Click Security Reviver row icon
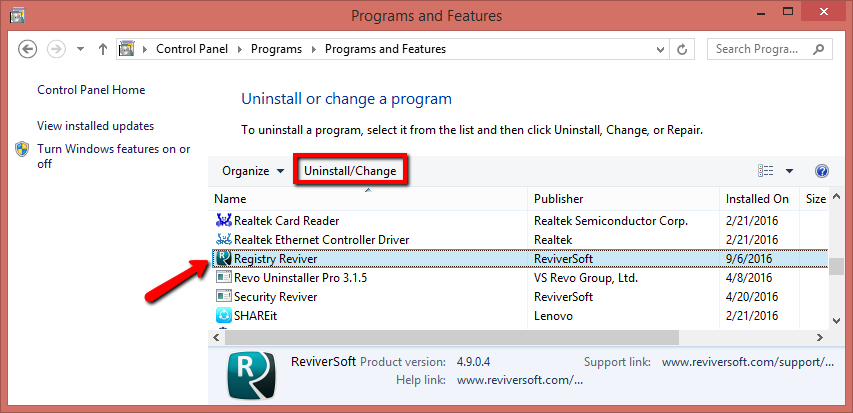 click(x=224, y=297)
